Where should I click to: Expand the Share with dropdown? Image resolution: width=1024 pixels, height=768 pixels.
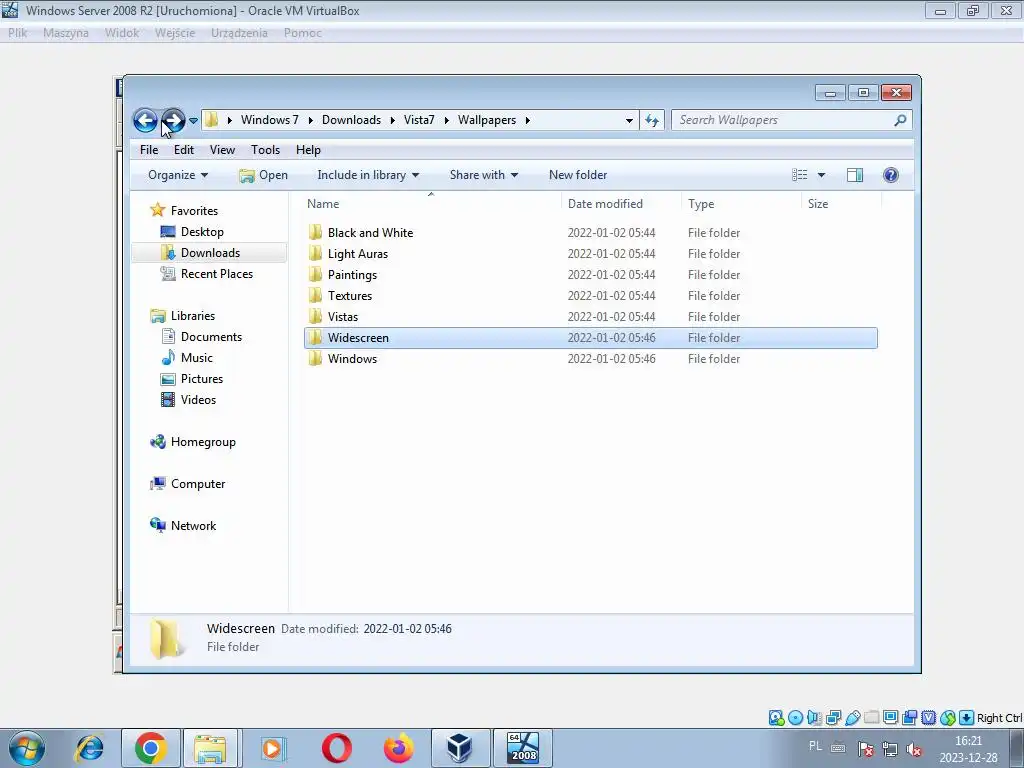click(483, 175)
